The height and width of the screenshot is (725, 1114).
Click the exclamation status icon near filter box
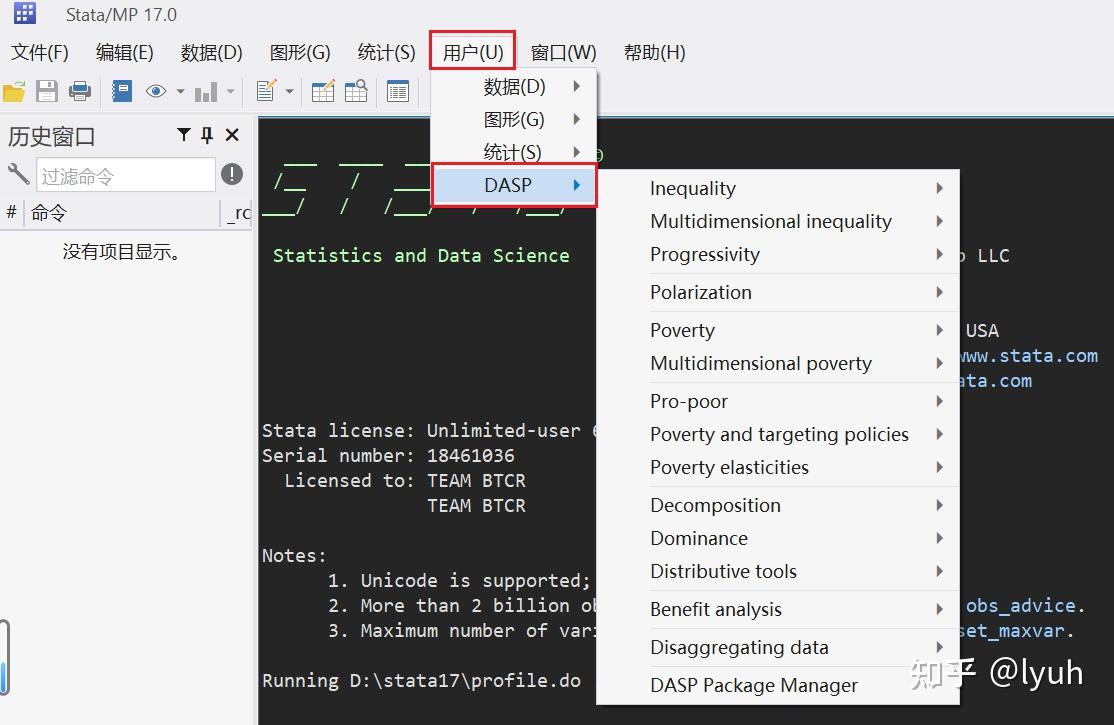pyautogui.click(x=231, y=174)
